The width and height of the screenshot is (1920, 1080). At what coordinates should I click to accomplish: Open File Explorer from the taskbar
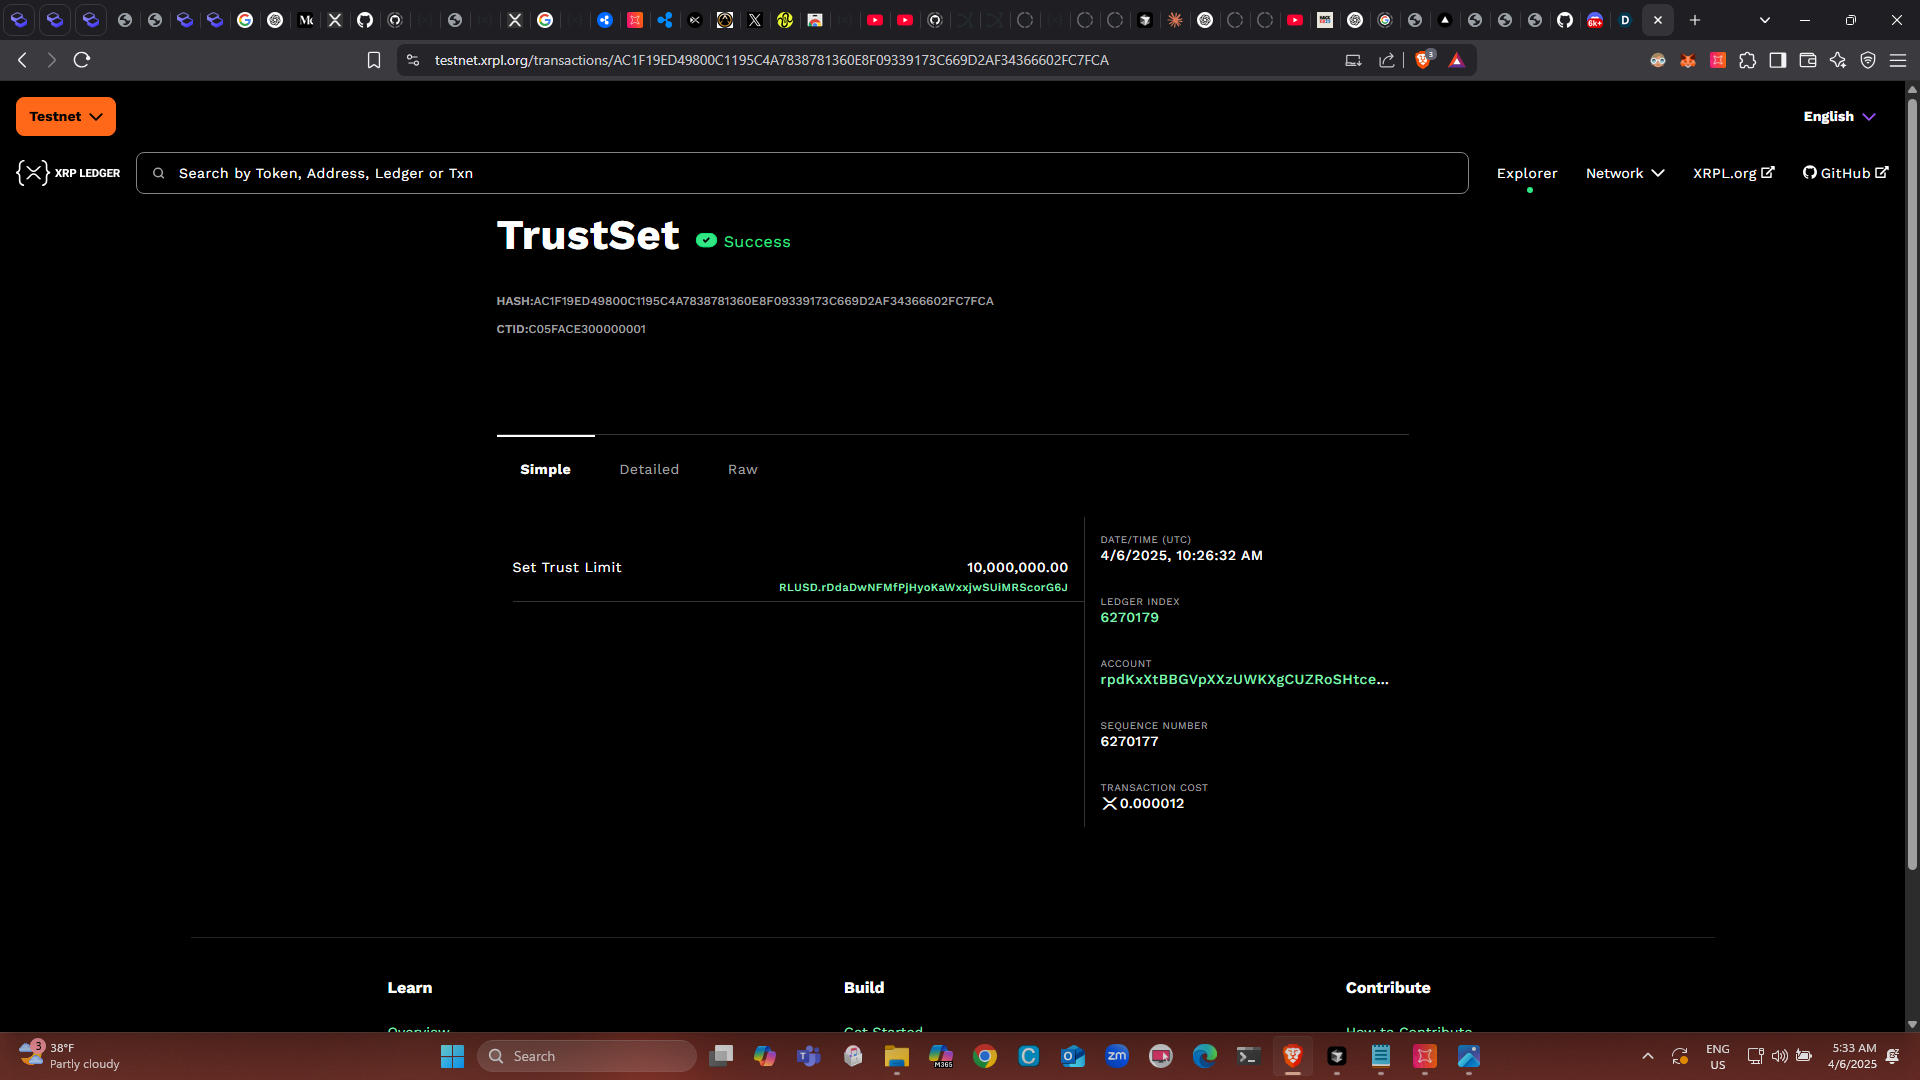click(x=896, y=1056)
